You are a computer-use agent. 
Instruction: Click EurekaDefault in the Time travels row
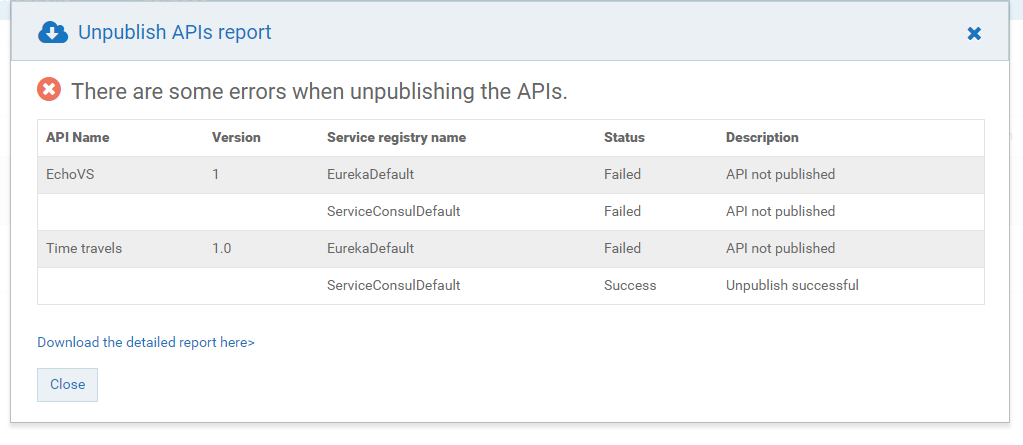(x=370, y=249)
